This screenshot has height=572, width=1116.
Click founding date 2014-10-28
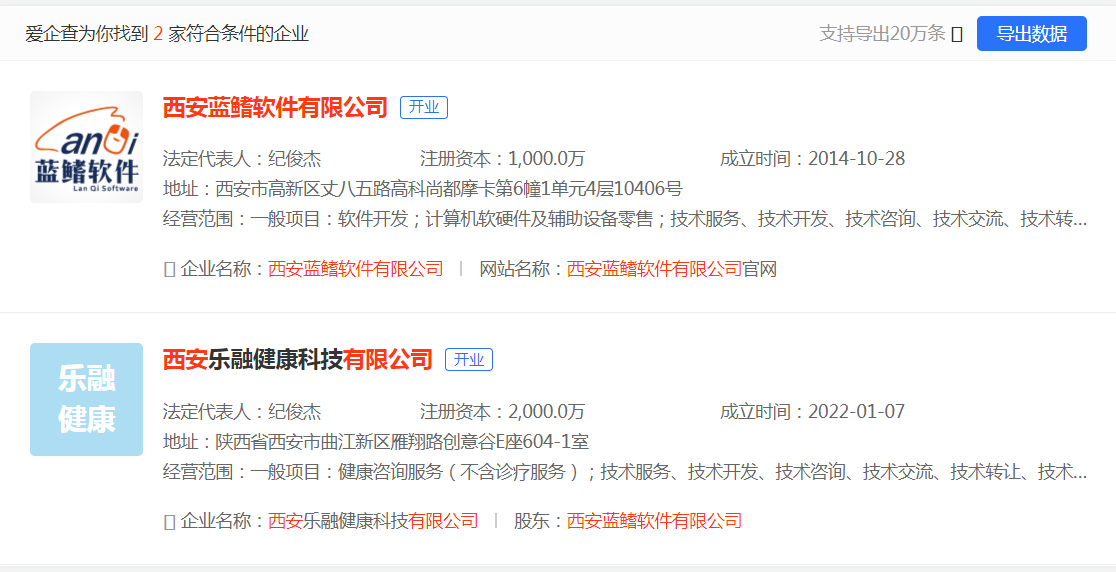(x=856, y=159)
